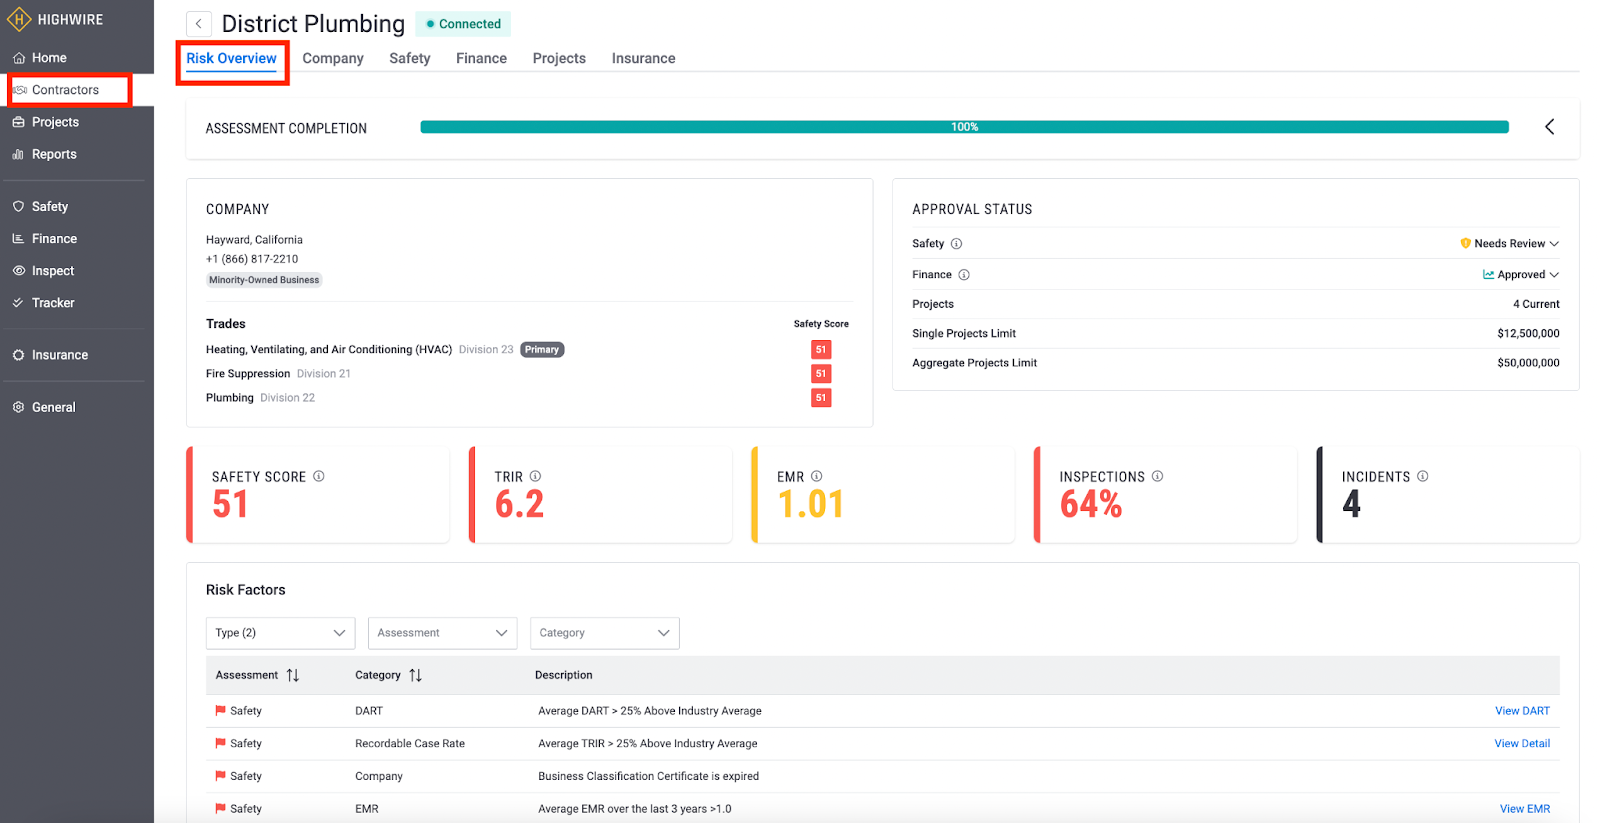
Task: Click the TRIR 6.2 value
Action: [x=519, y=505]
